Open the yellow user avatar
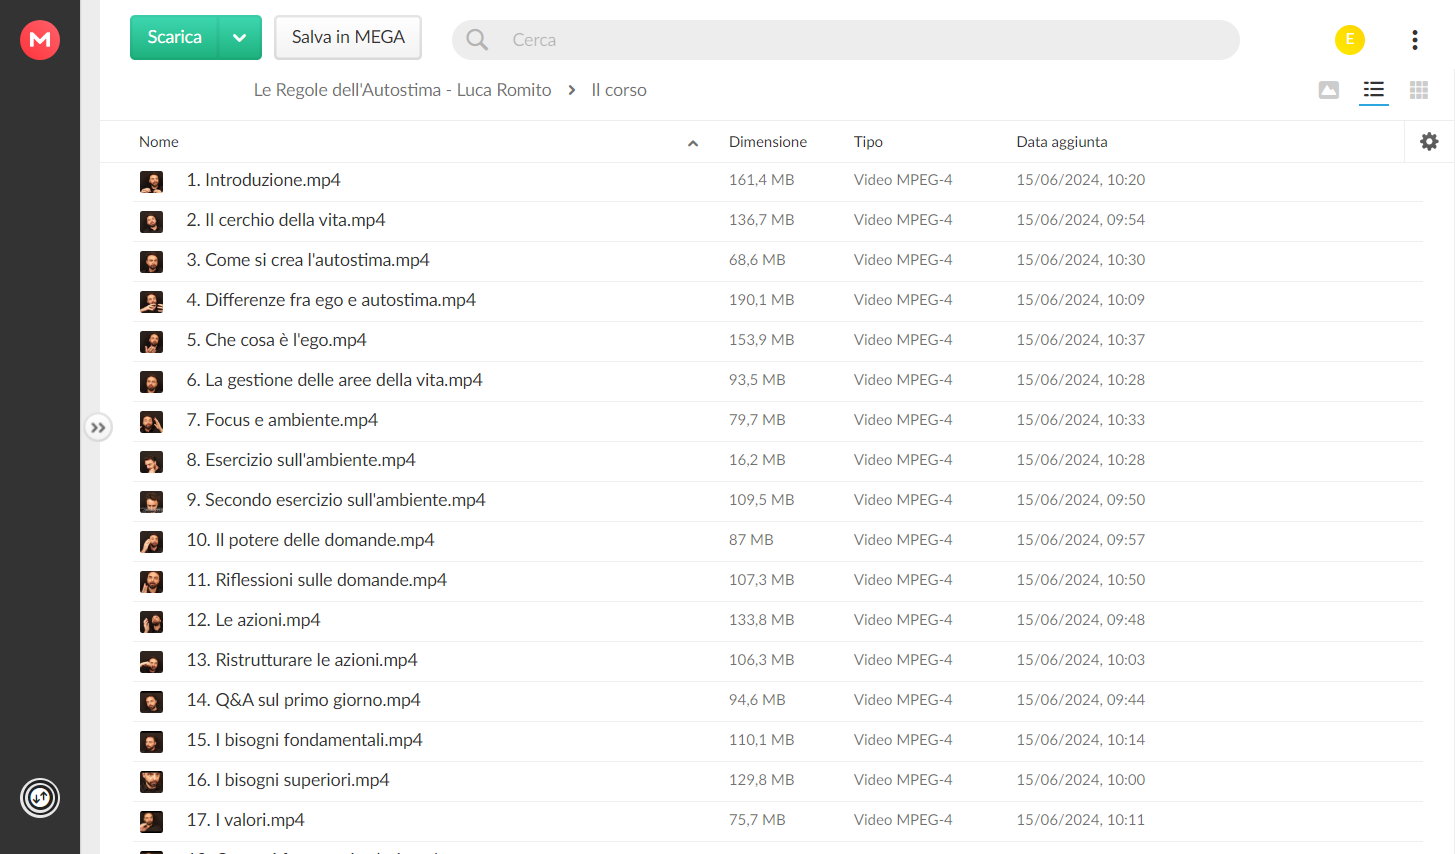 [1350, 40]
